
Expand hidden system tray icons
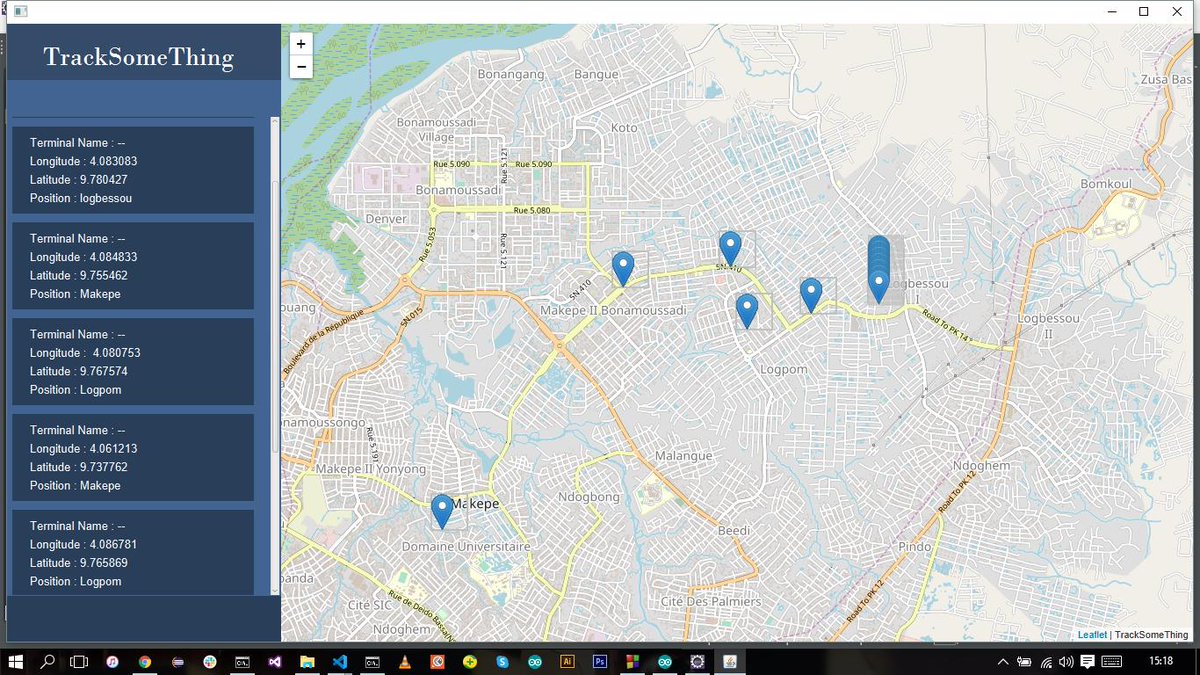pos(1002,661)
